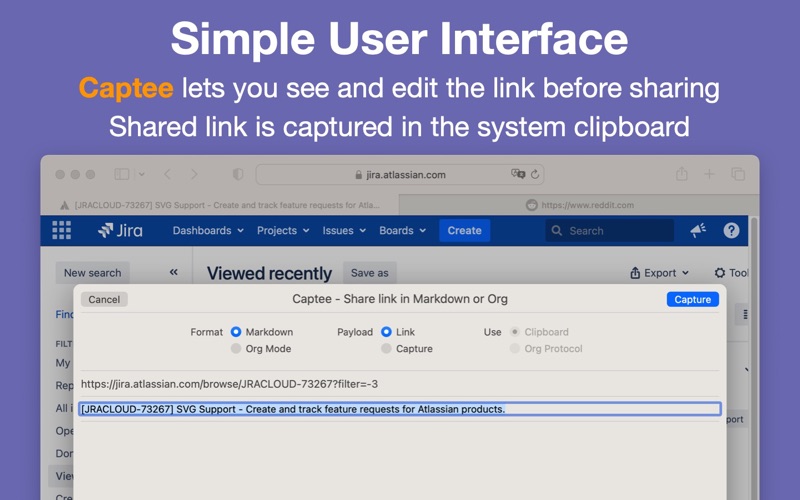The image size is (800, 500).
Task: Open the Jira feedback megaphone icon
Action: point(698,230)
